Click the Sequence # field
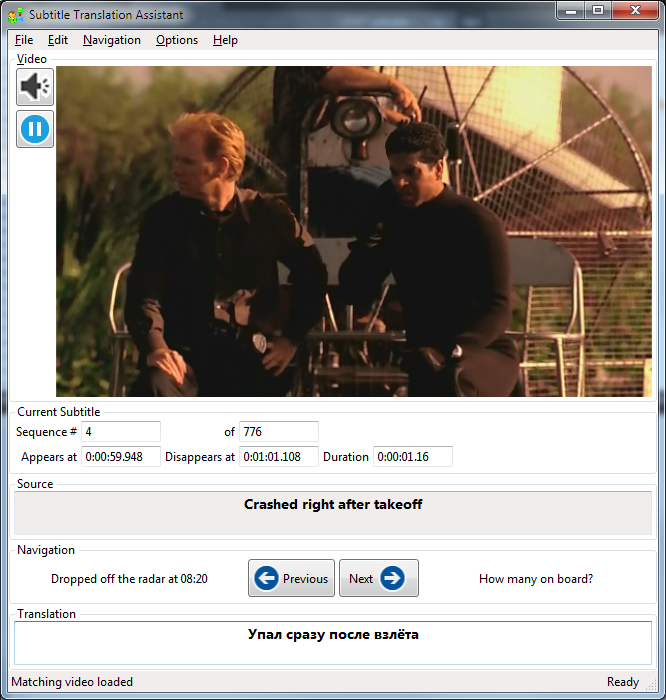 (121, 432)
